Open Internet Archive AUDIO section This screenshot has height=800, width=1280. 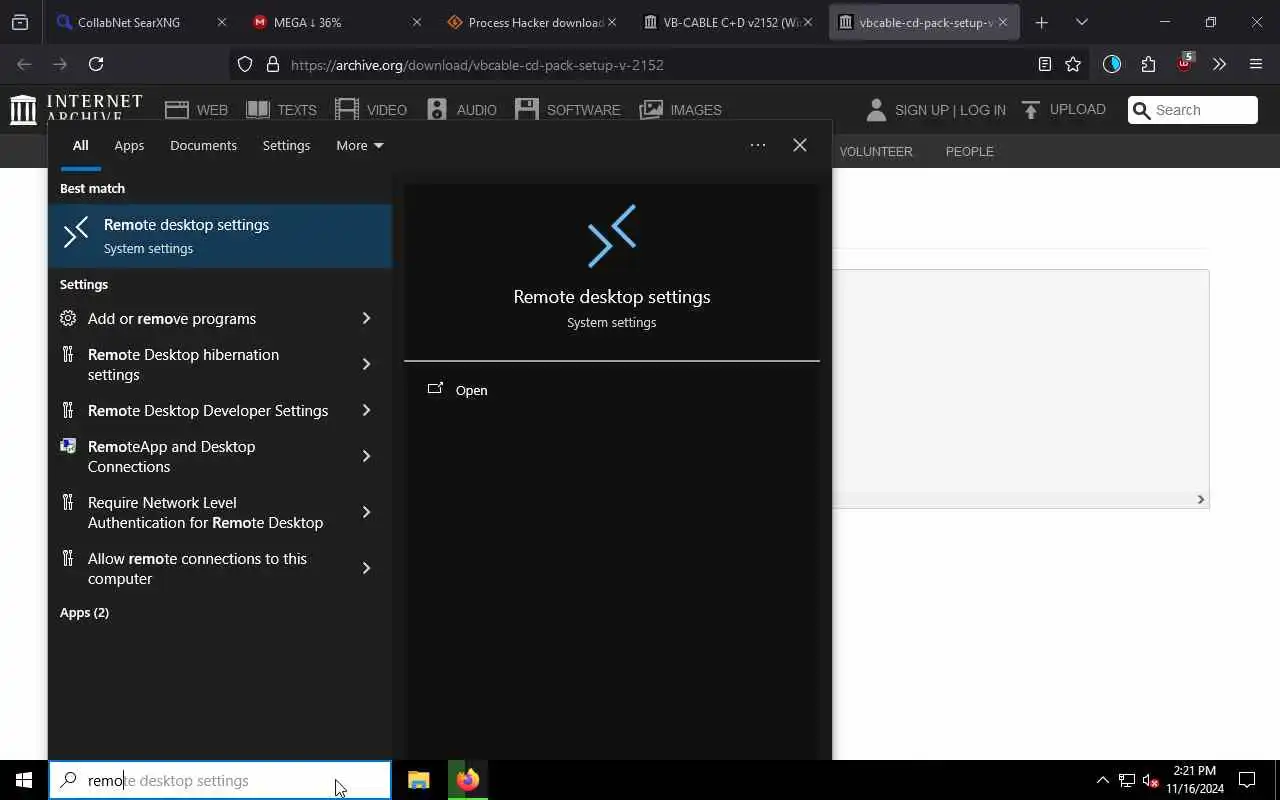click(462, 110)
